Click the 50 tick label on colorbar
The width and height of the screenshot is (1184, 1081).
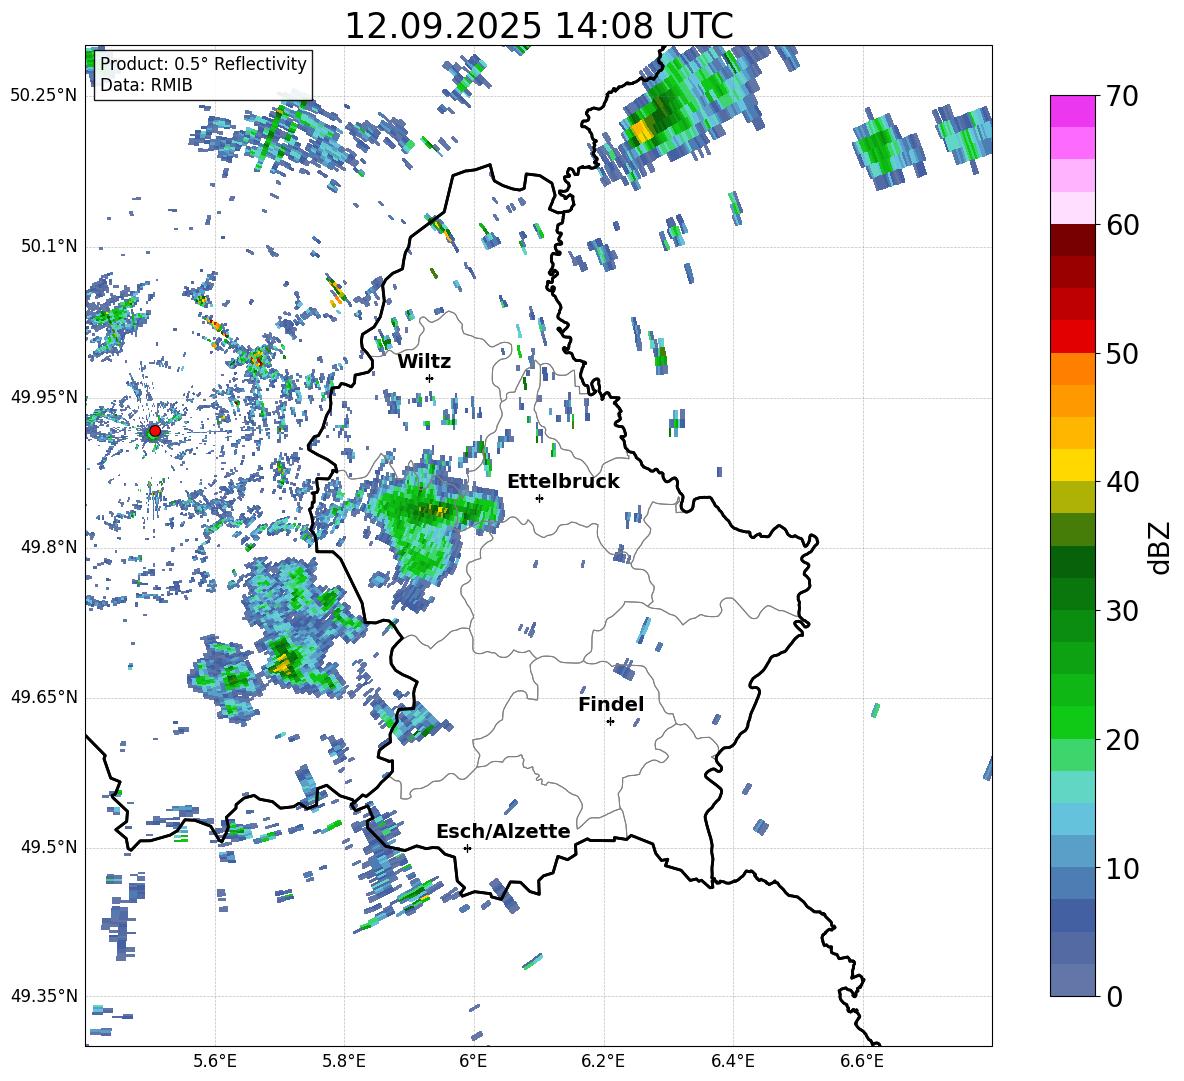pyautogui.click(x=1122, y=354)
